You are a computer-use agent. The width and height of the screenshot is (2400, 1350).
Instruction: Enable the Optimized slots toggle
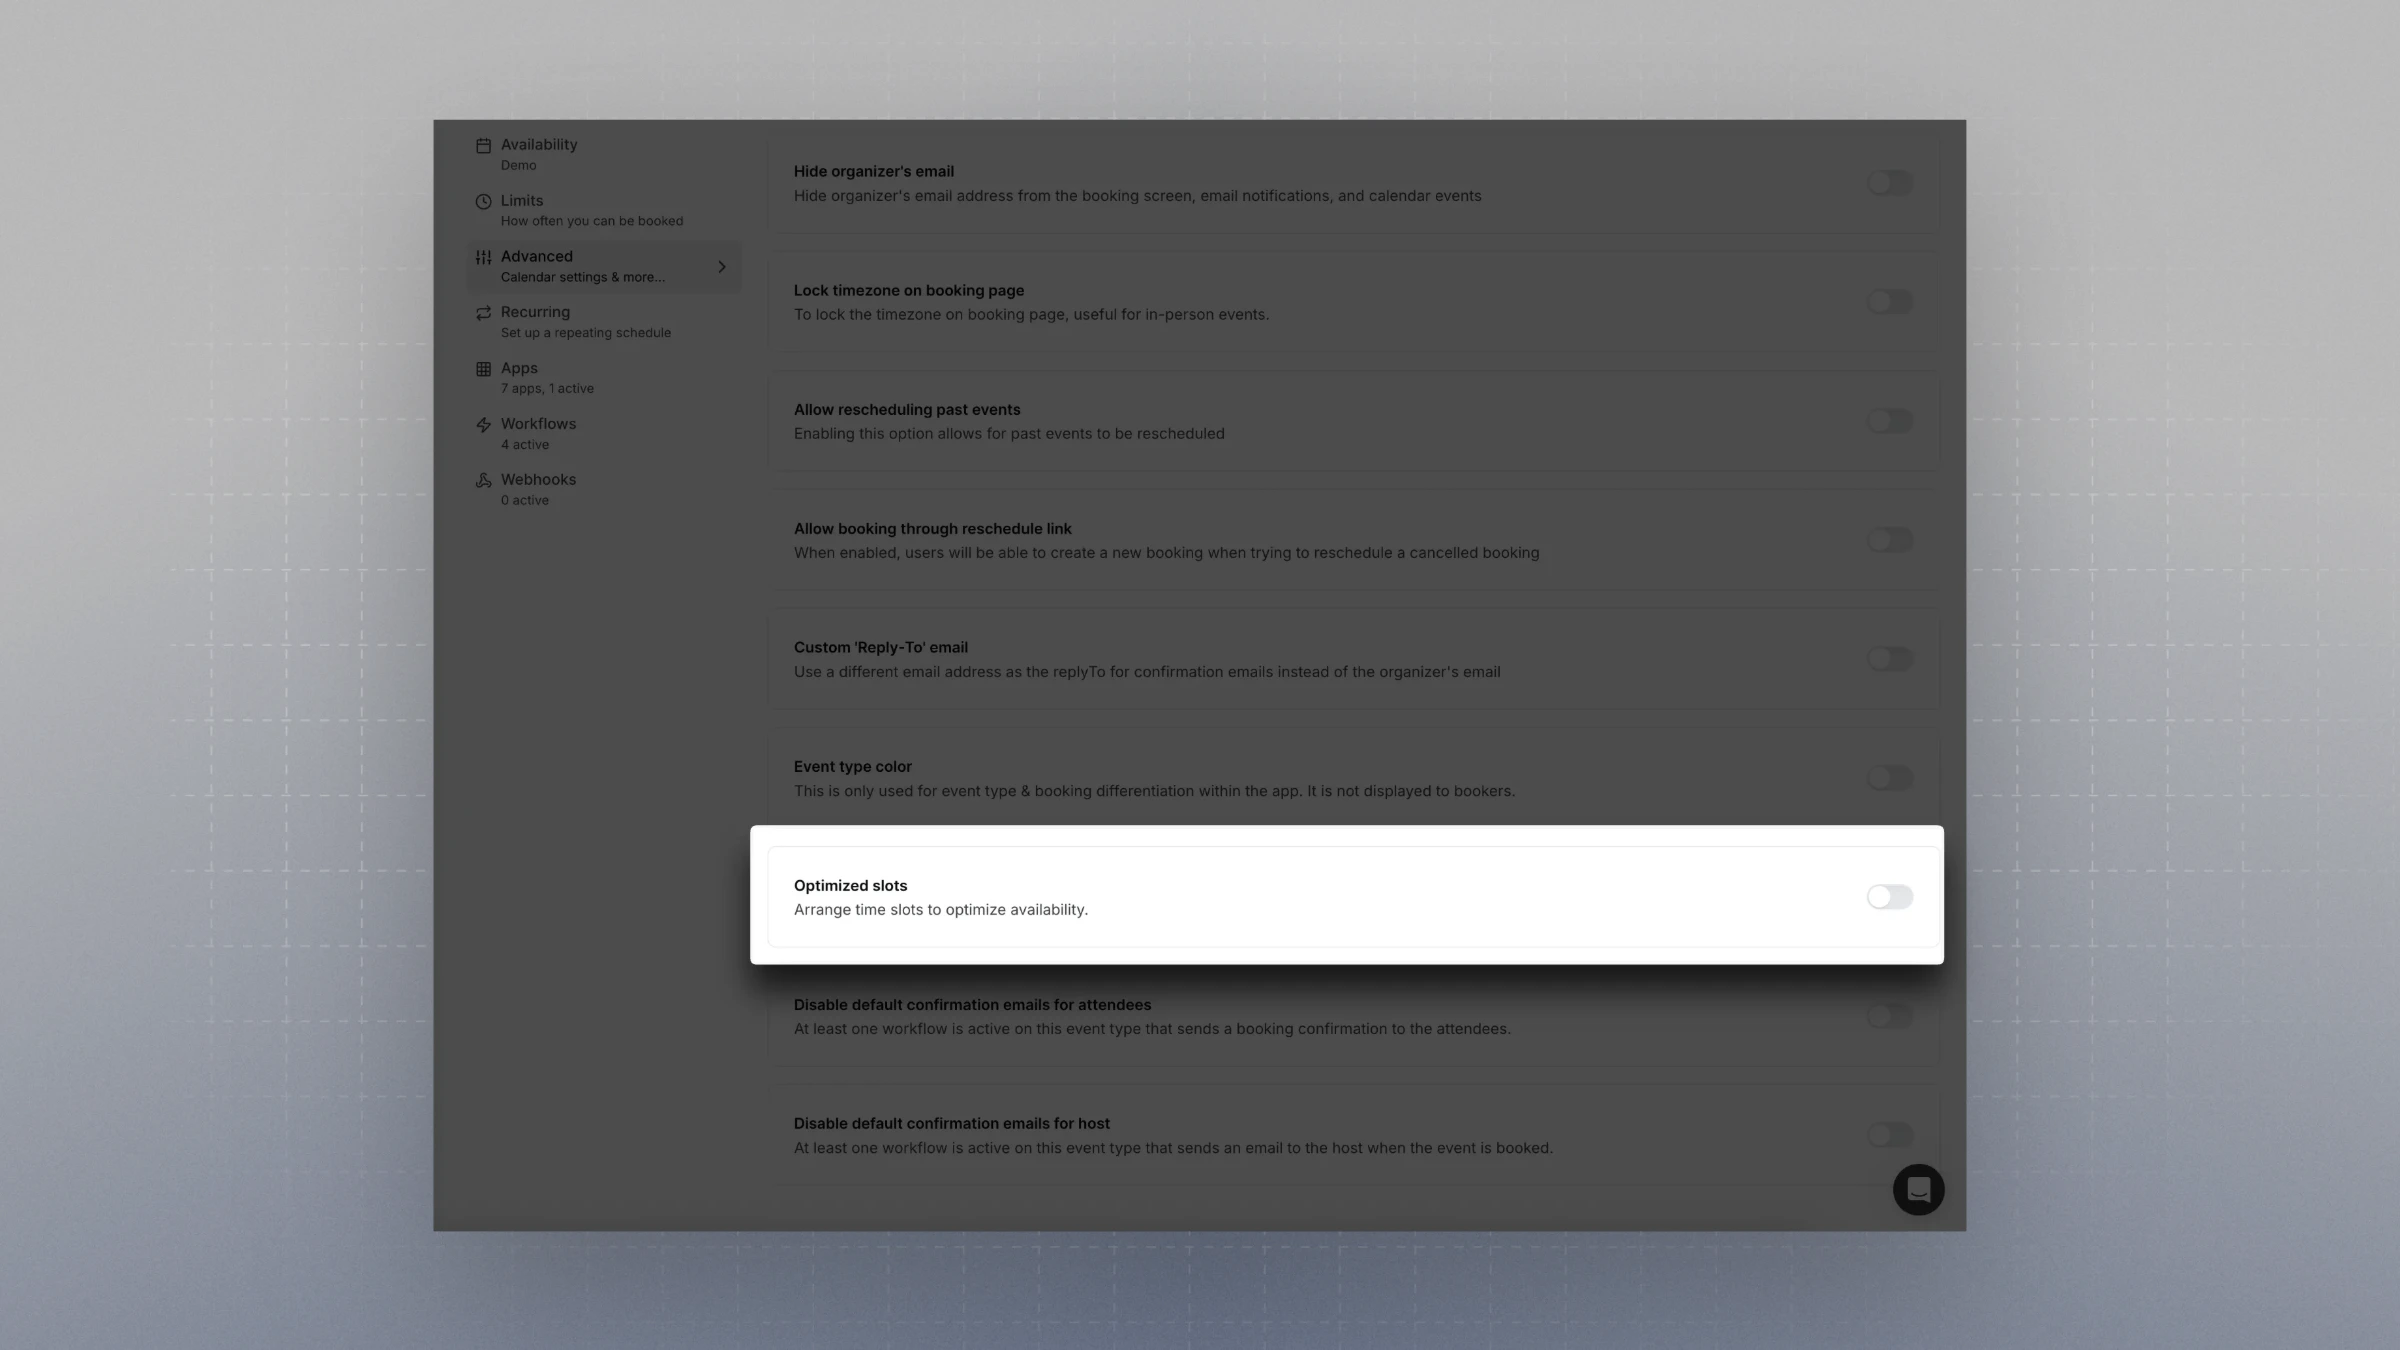pyautogui.click(x=1888, y=896)
